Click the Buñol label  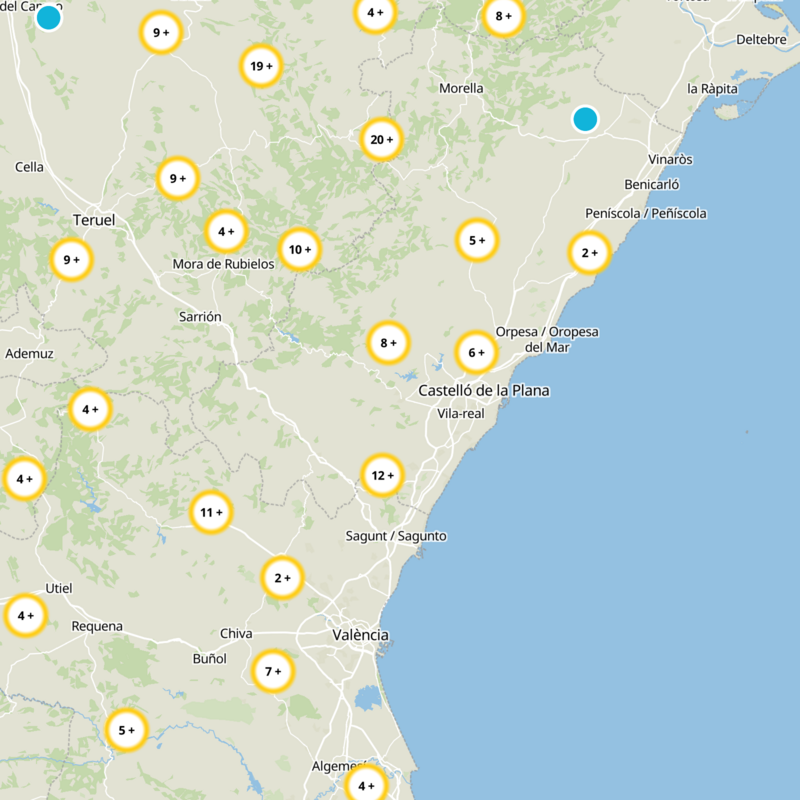pos(210,659)
